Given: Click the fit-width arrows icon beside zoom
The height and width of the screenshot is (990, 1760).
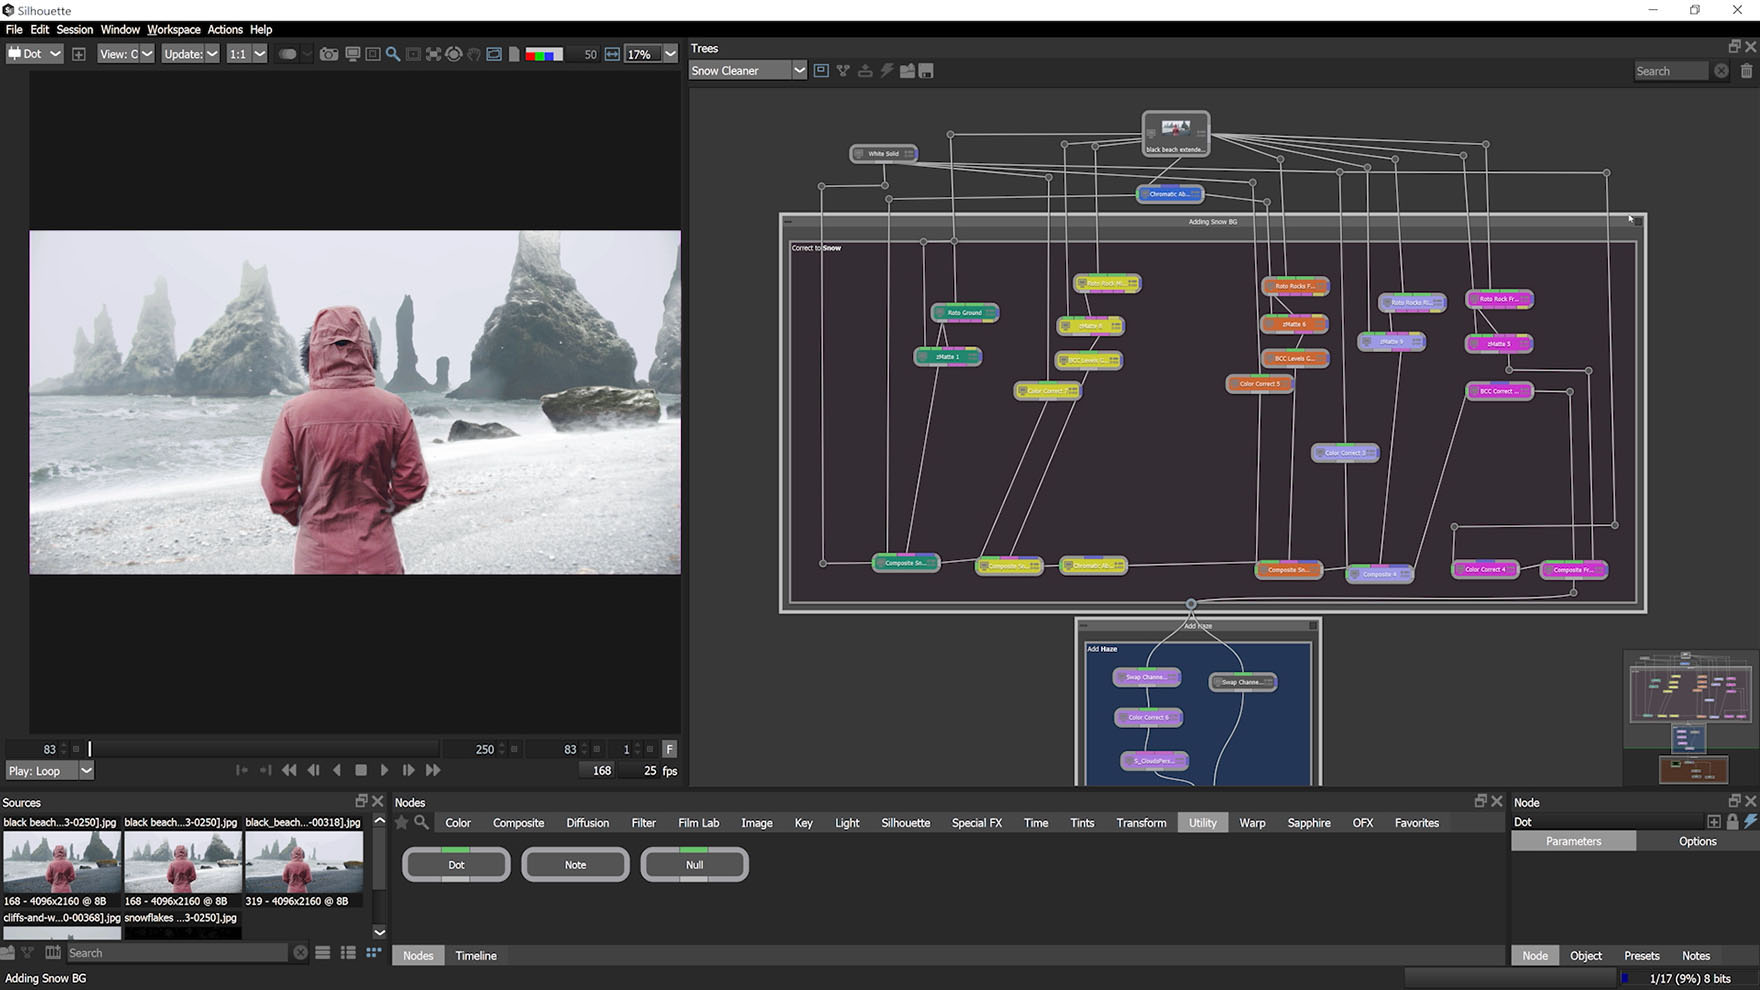Looking at the screenshot, I should (612, 54).
